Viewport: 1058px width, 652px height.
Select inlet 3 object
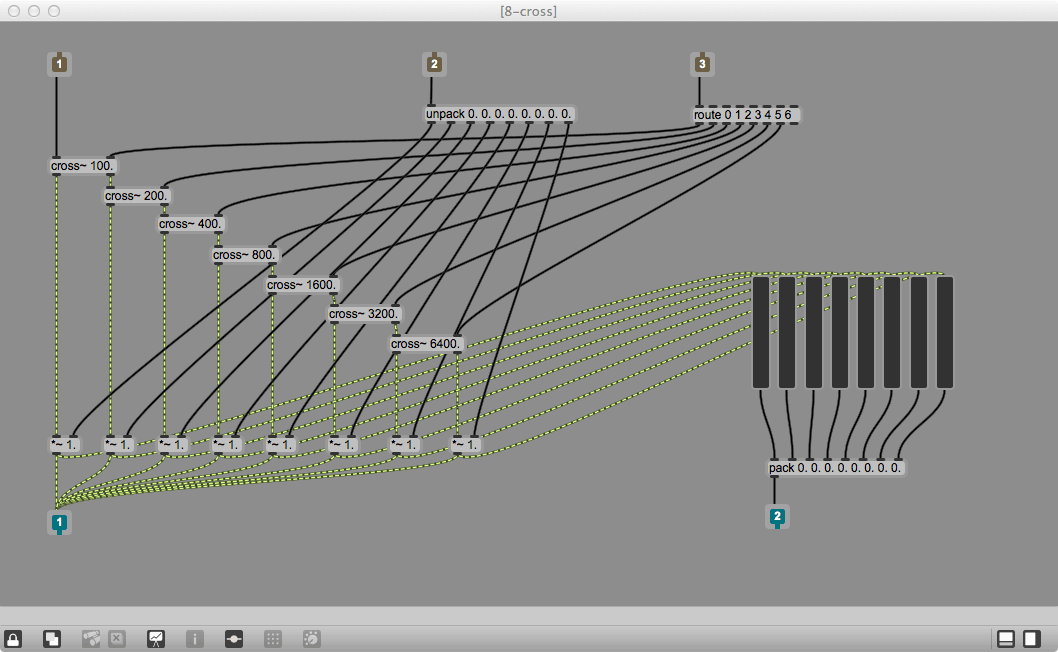702,63
